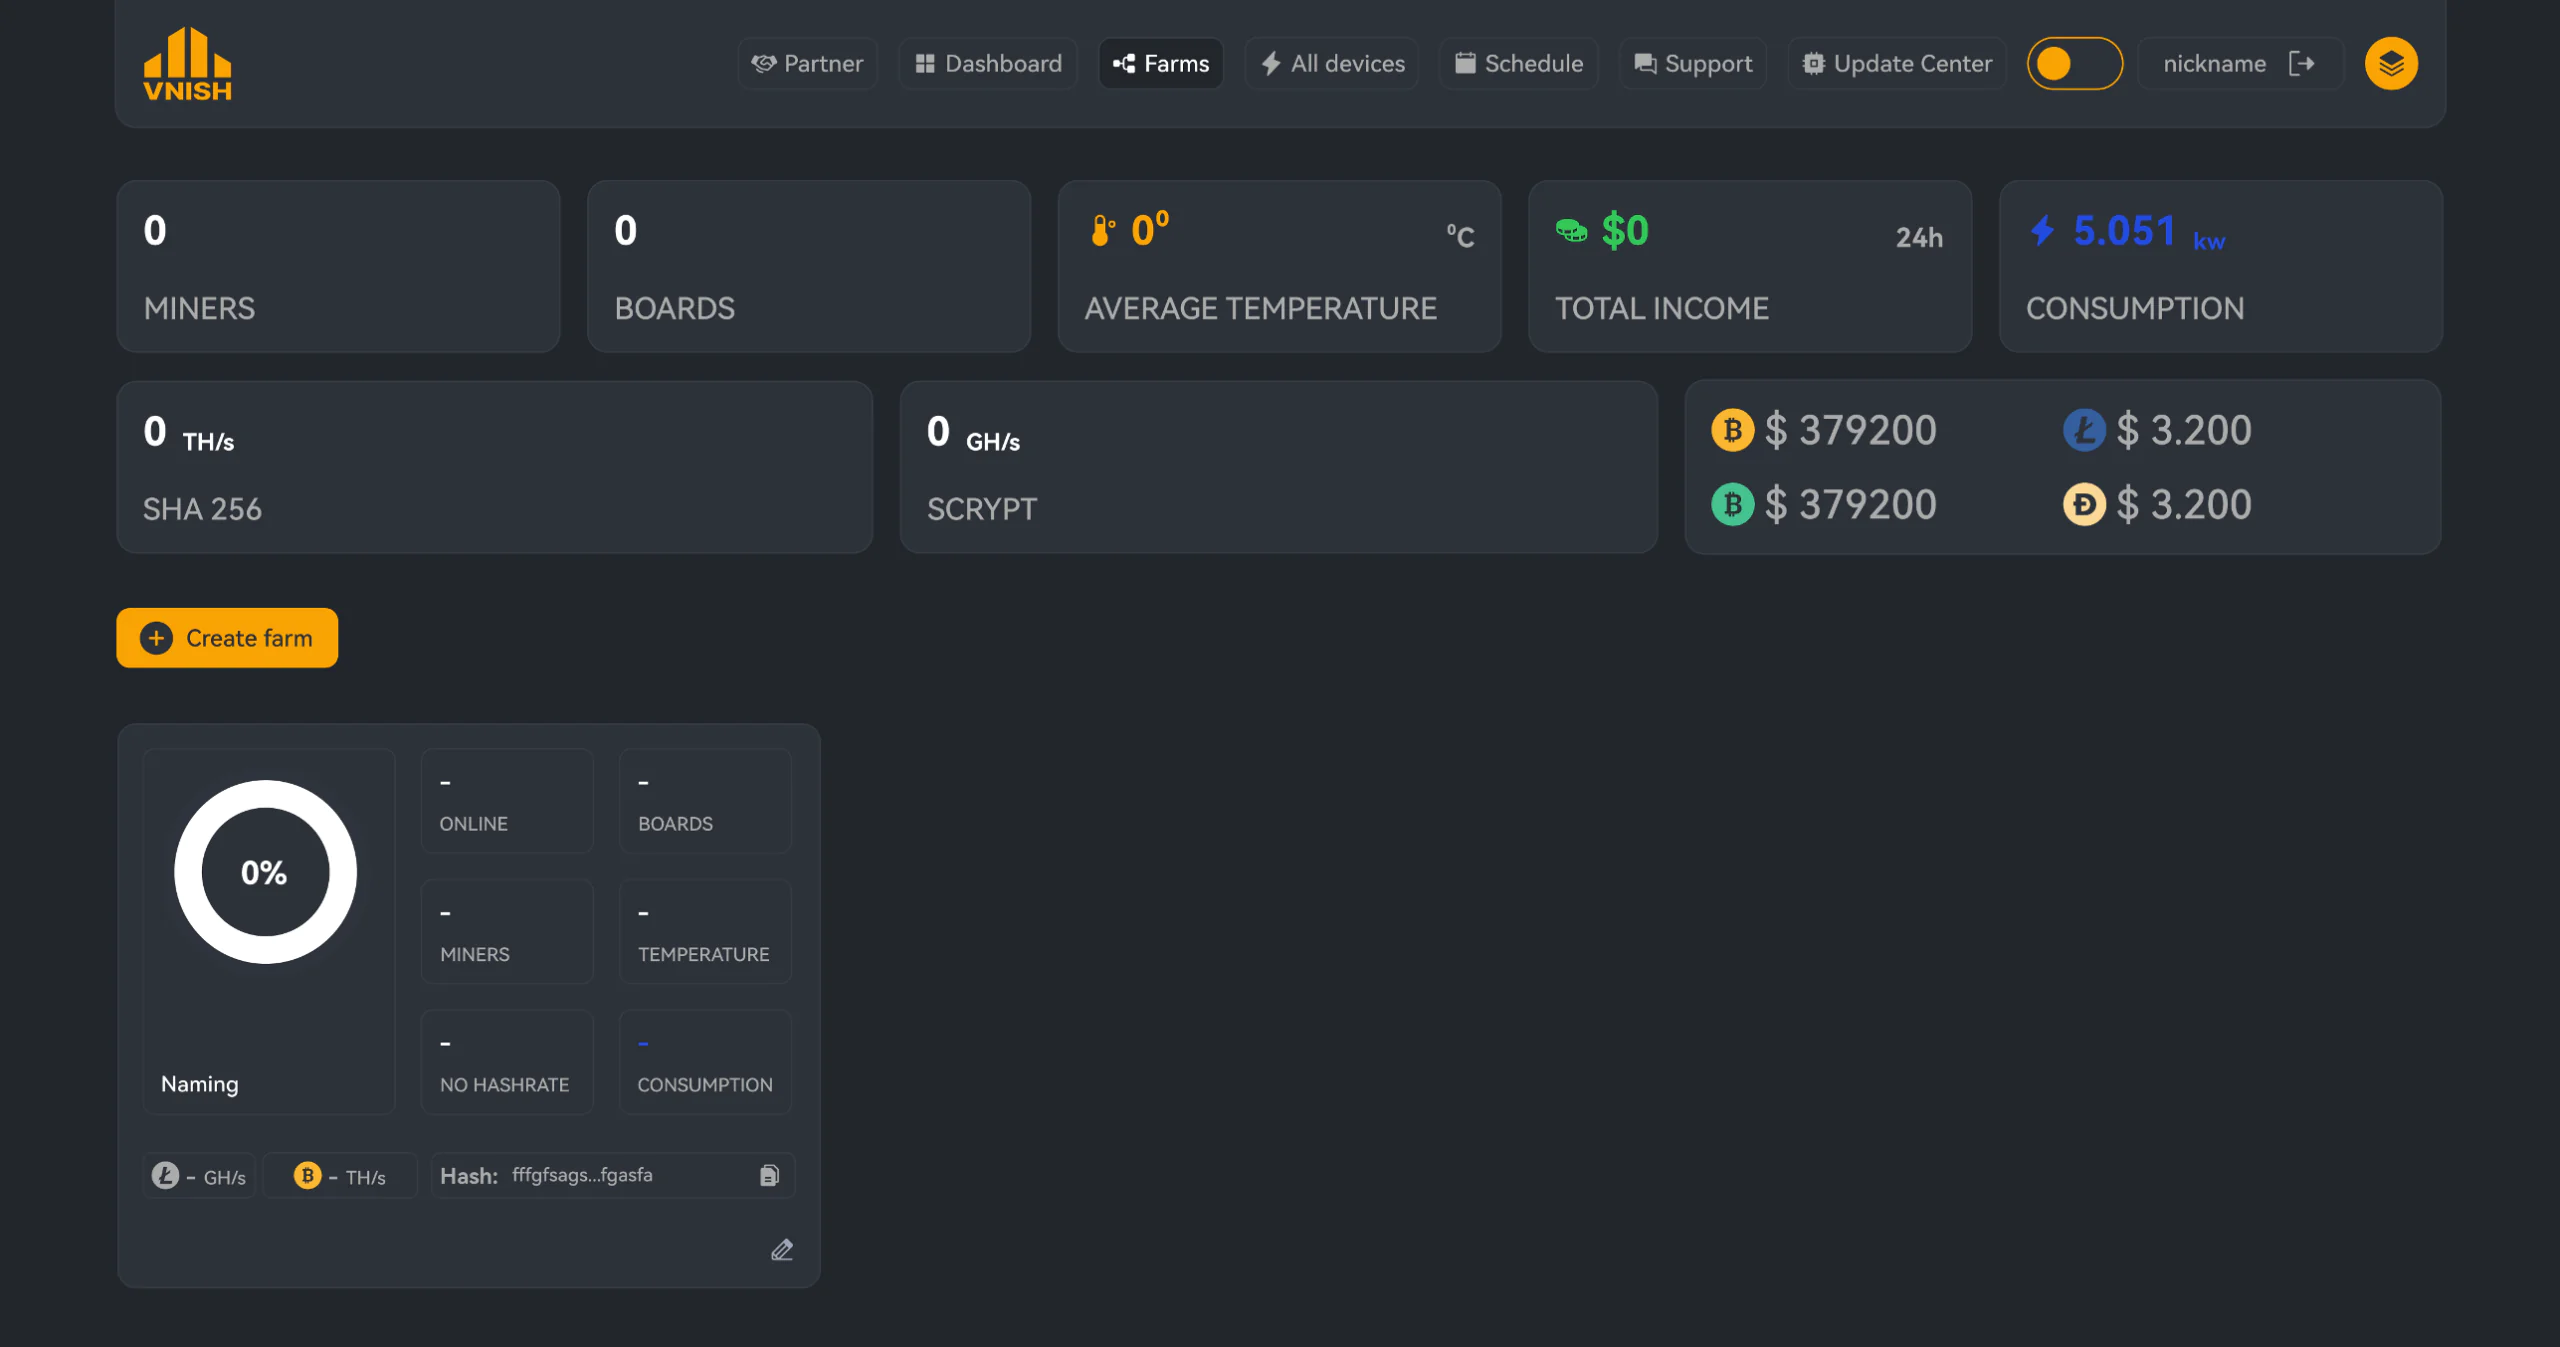Open the Update Center
The width and height of the screenshot is (2560, 1347).
(1897, 64)
